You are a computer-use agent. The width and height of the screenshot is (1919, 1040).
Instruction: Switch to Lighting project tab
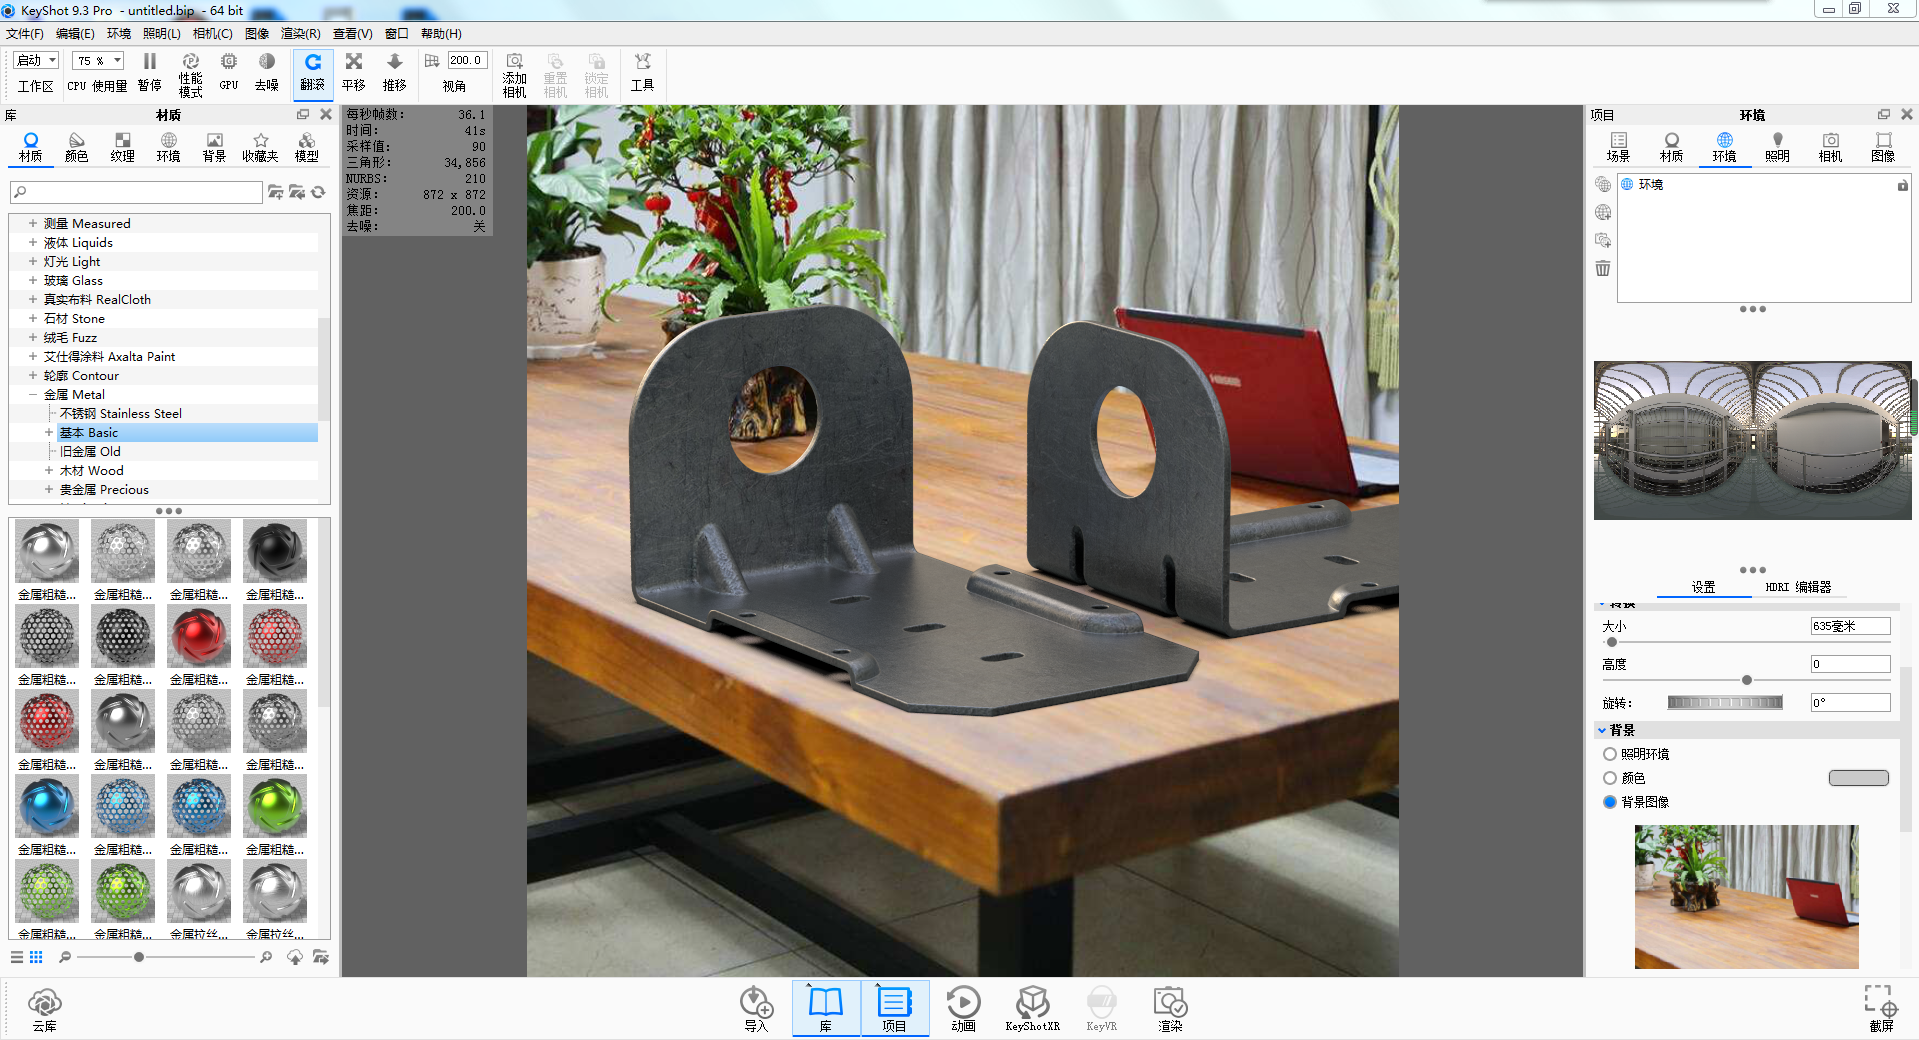tap(1777, 147)
